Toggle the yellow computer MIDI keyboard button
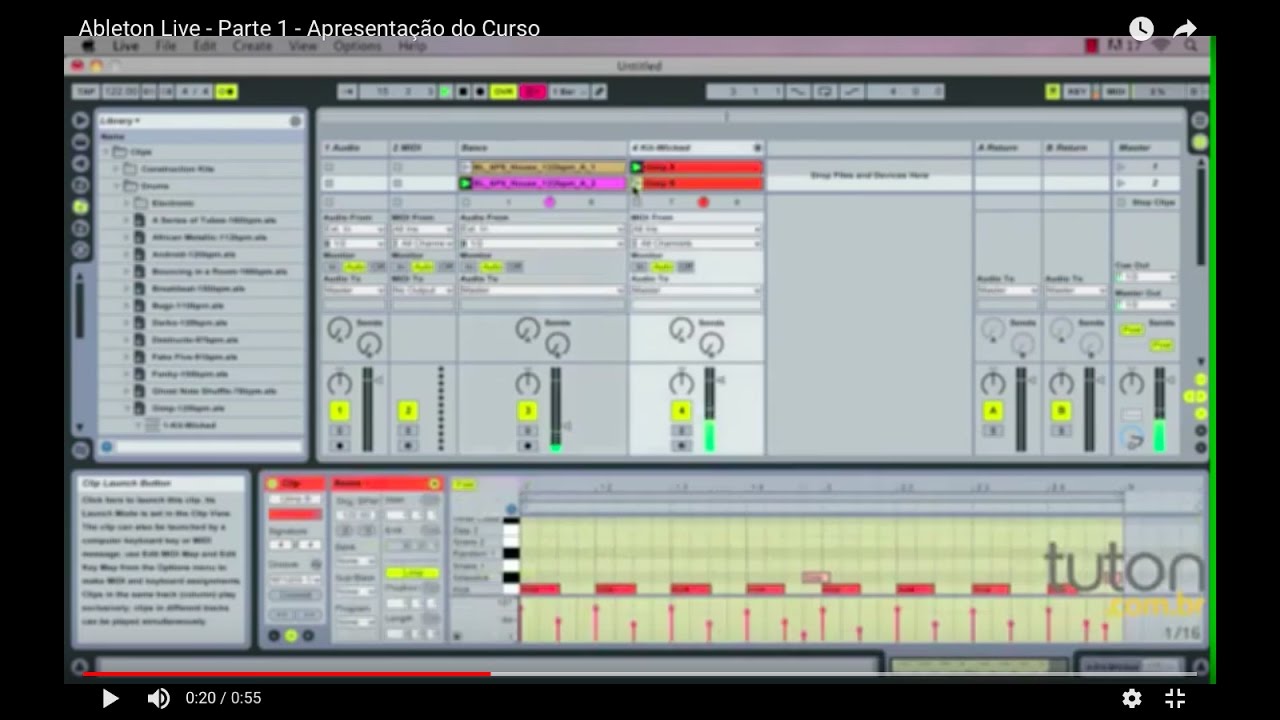Screen dimensions: 1280x720 click(1052, 92)
